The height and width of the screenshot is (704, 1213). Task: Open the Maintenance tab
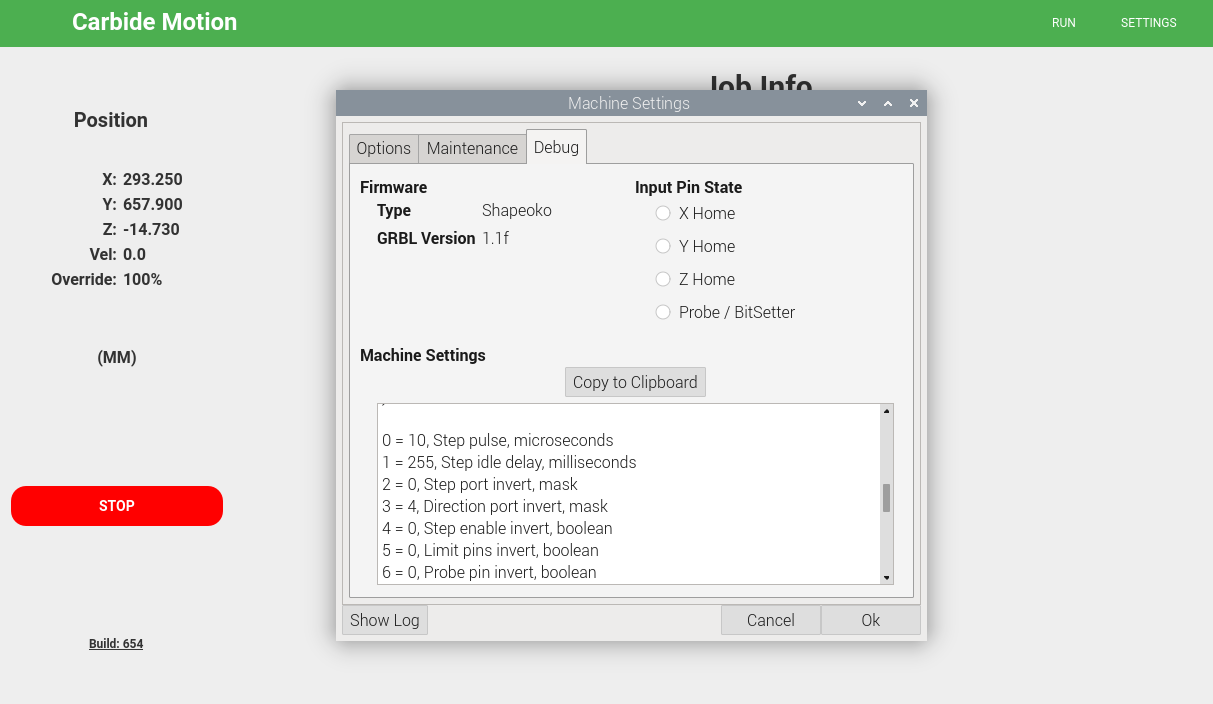472,148
